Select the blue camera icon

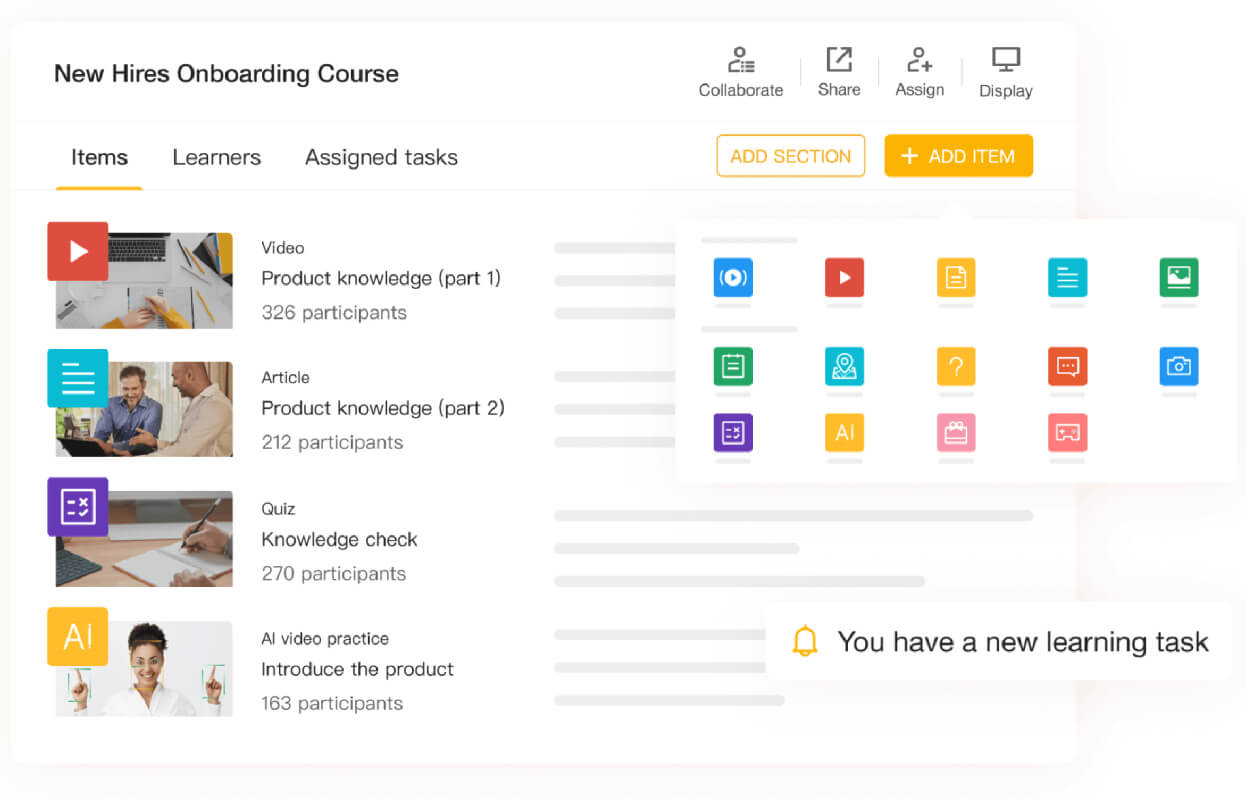point(1179,366)
